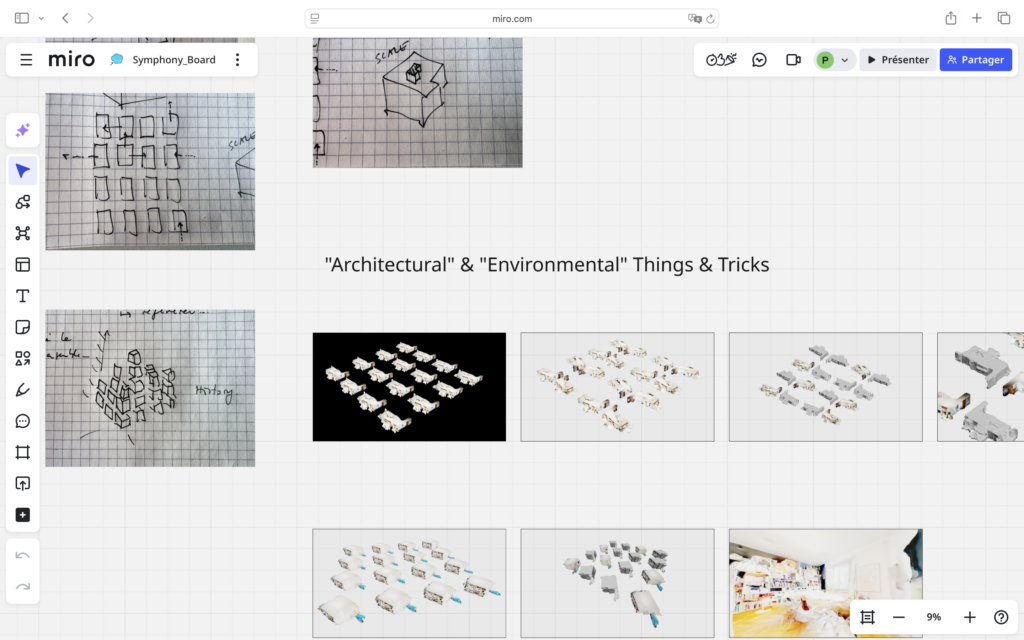
Task: Expand the collaborator avatar dropdown
Action: 845,60
